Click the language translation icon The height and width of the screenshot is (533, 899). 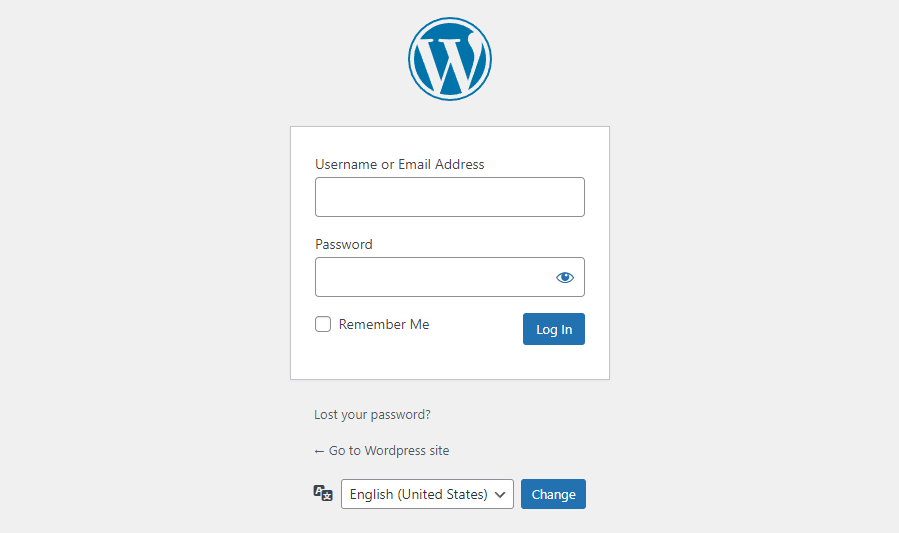[x=323, y=493]
